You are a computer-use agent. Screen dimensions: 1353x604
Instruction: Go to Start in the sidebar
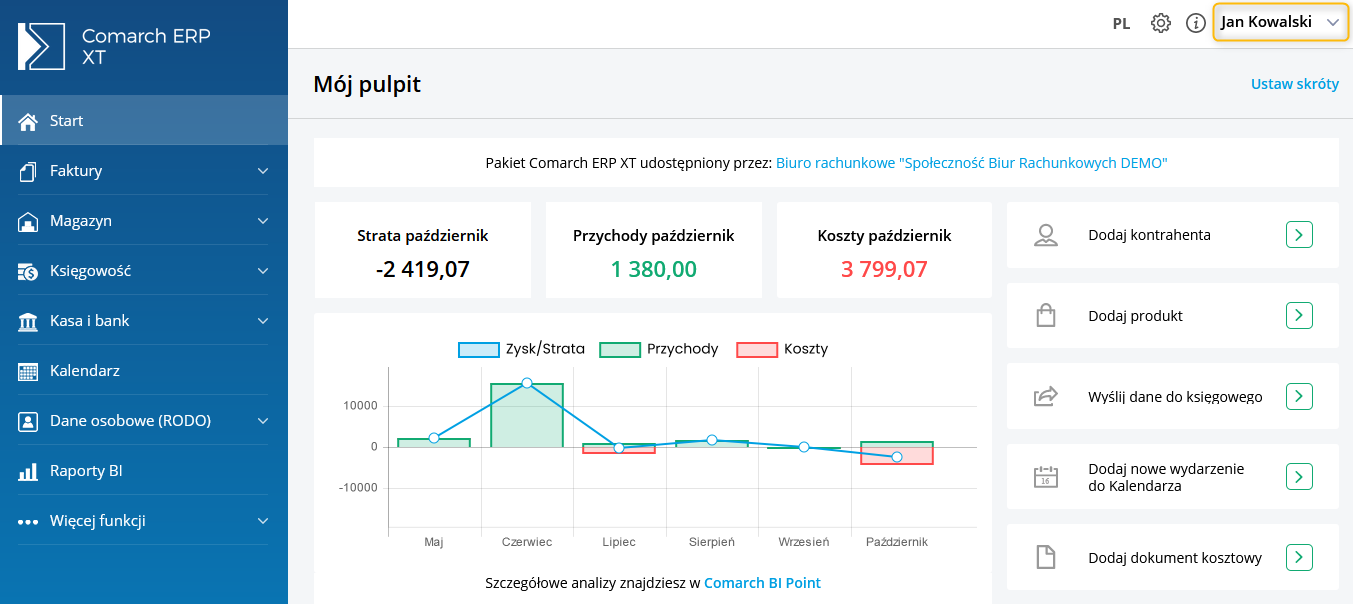(144, 120)
